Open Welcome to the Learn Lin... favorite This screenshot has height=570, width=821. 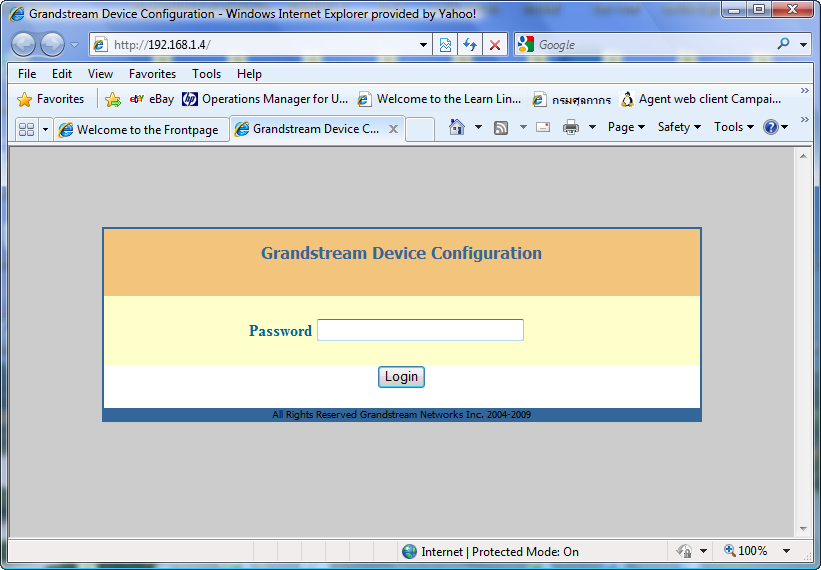tap(439, 99)
